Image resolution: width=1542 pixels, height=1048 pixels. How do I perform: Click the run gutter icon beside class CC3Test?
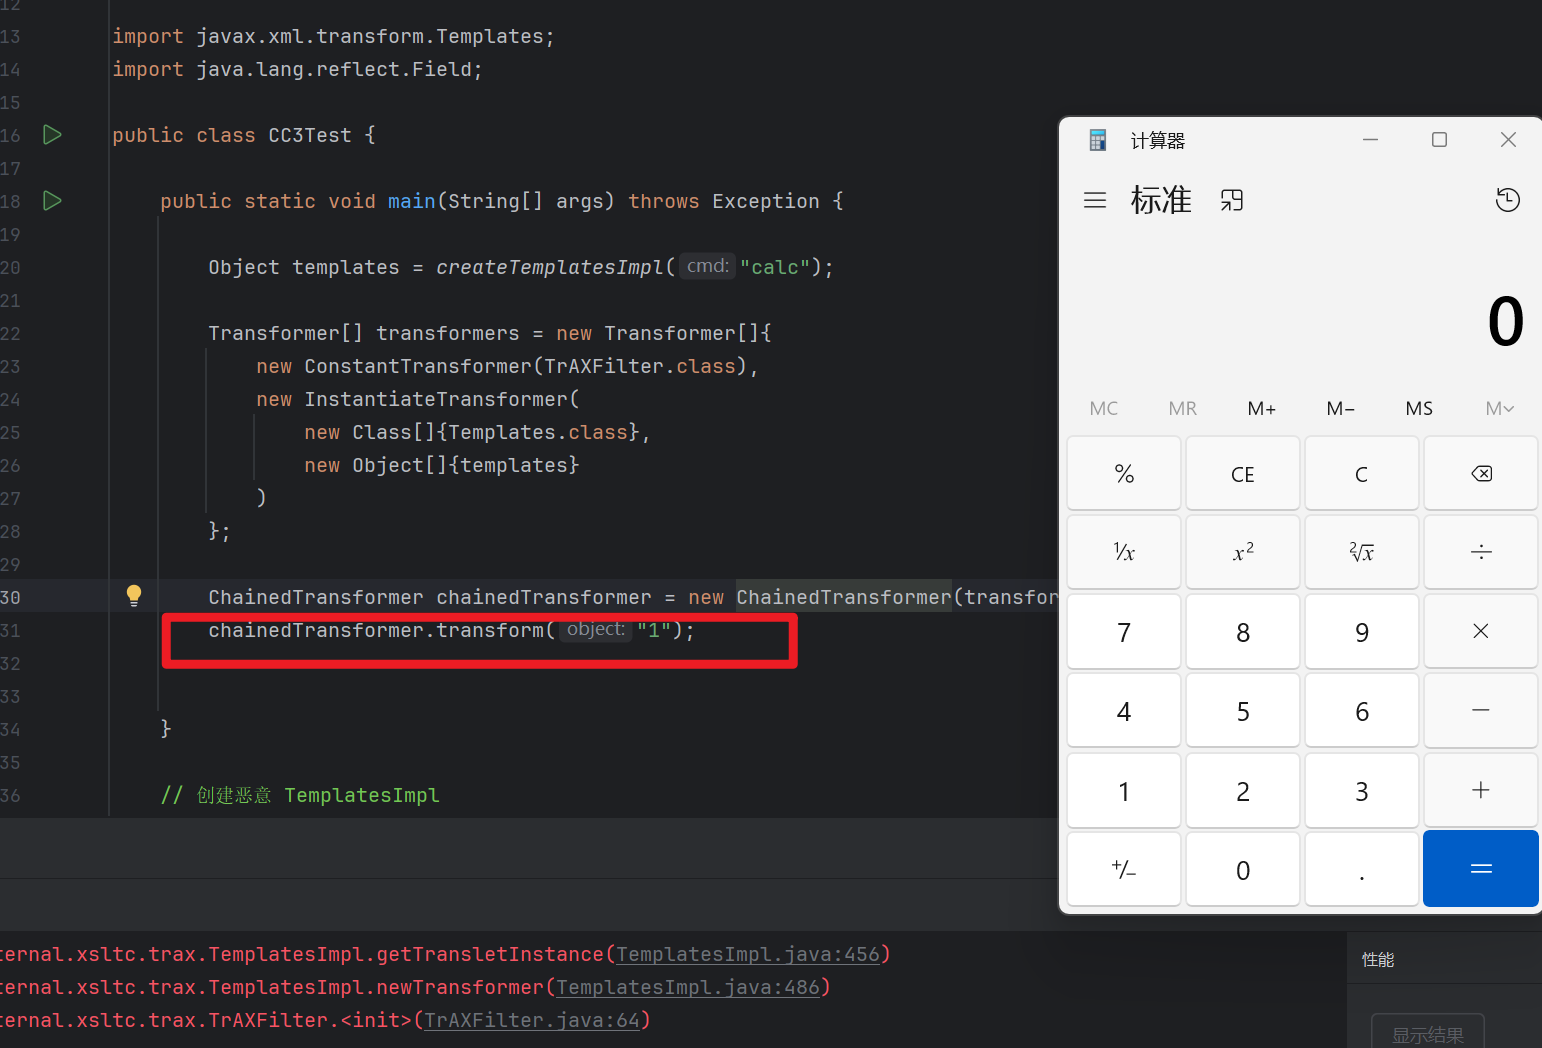click(x=53, y=135)
